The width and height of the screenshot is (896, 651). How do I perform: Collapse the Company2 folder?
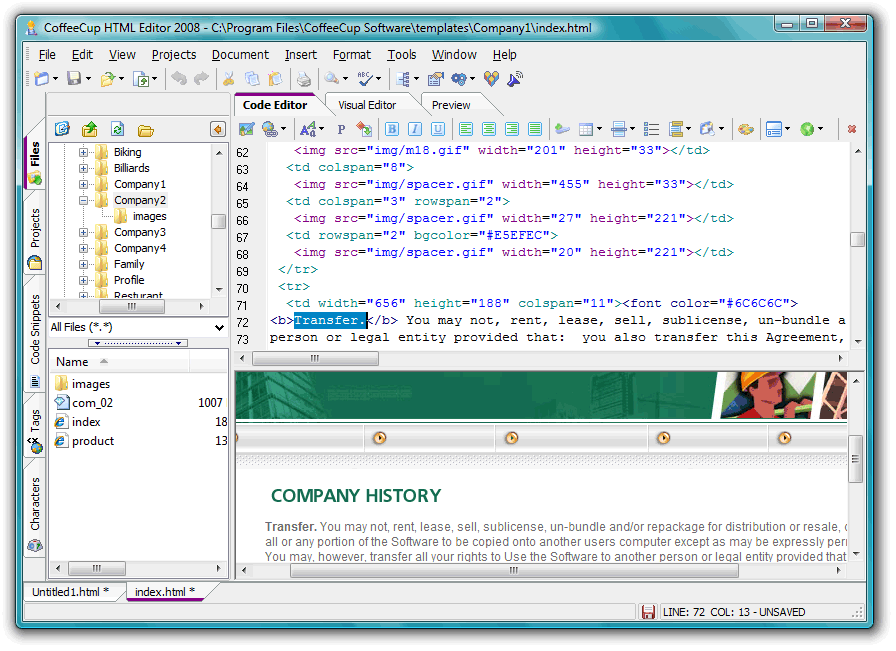click(x=83, y=200)
